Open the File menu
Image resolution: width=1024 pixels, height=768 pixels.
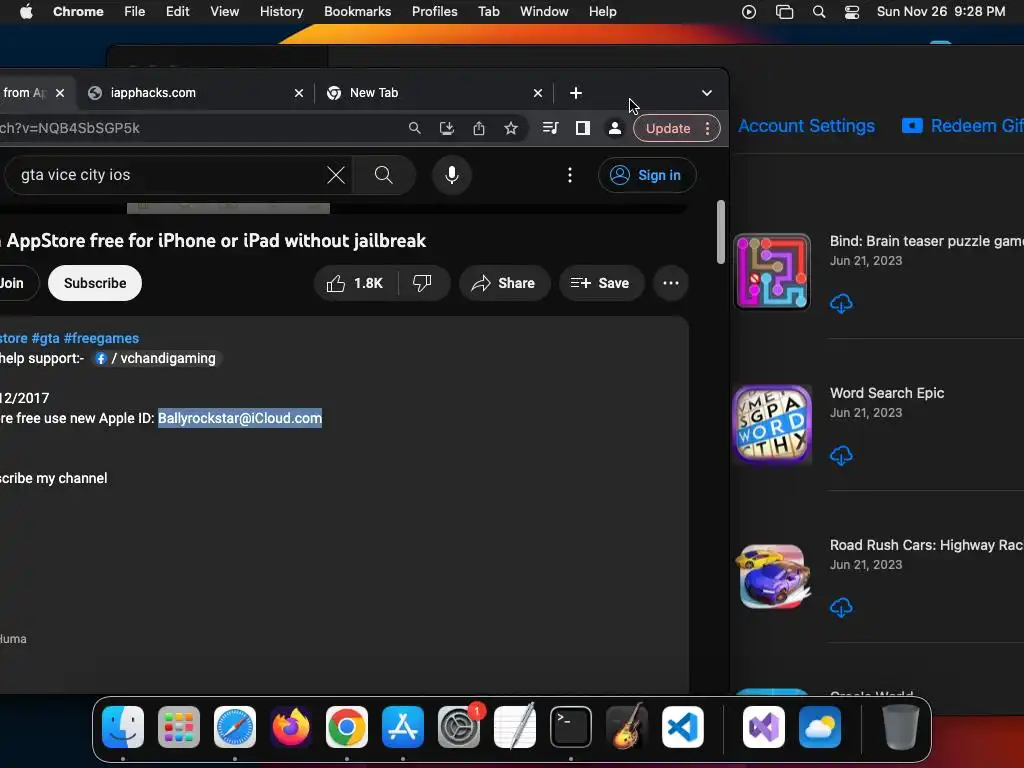point(135,12)
